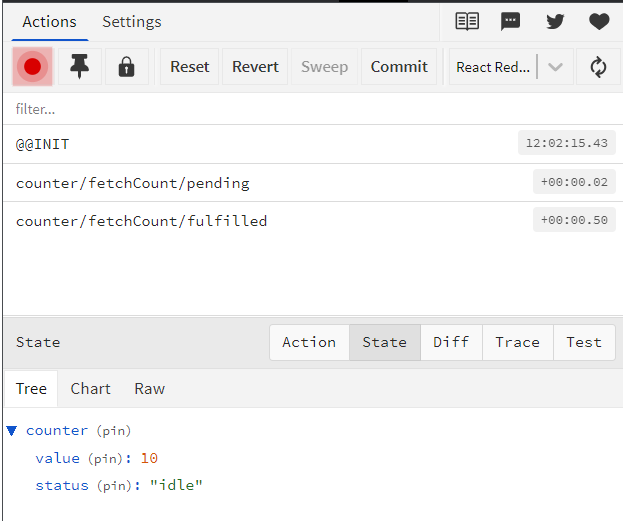
Task: Click the dropdown chevron arrow
Action: tap(555, 67)
